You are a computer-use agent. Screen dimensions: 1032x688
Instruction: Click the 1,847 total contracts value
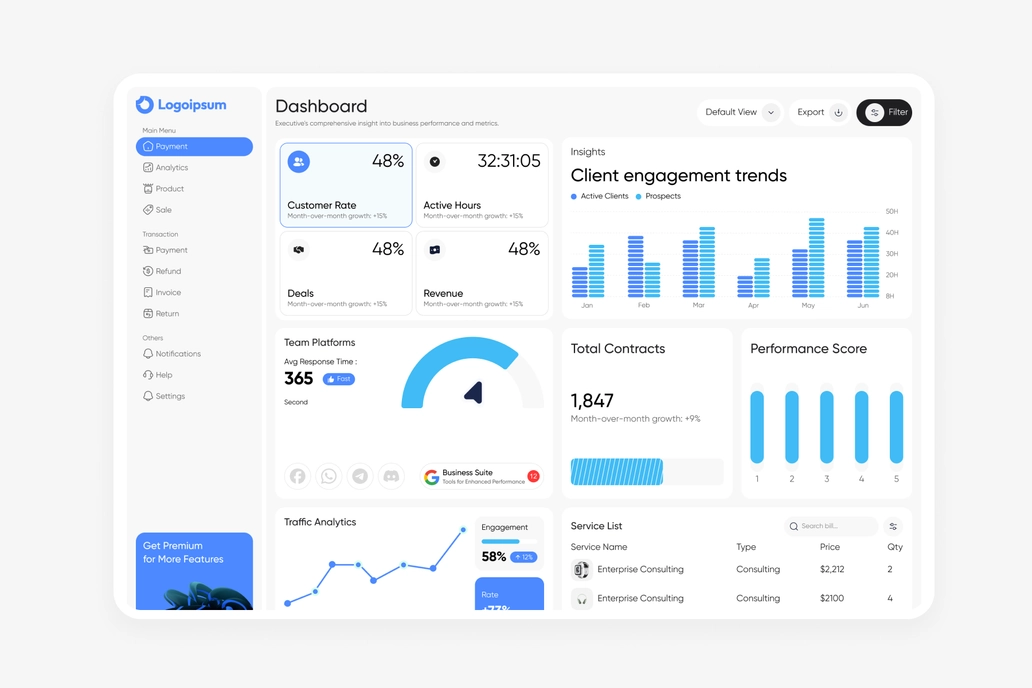coord(592,400)
